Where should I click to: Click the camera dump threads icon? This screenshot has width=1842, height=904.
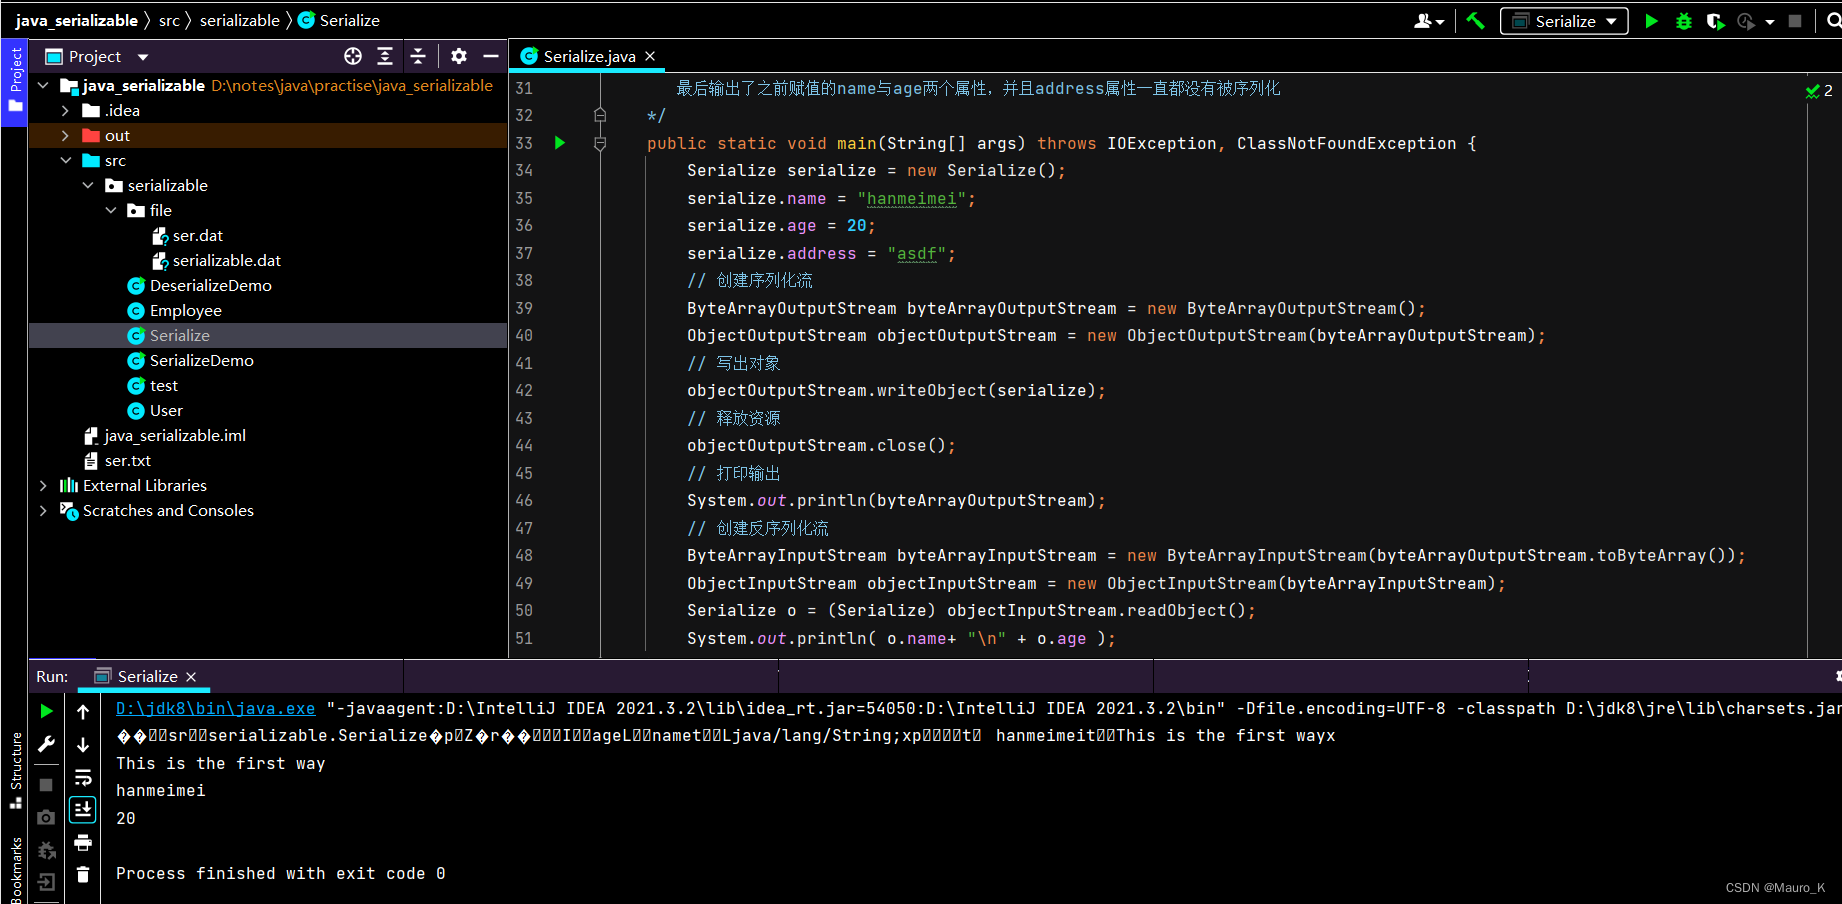click(46, 817)
